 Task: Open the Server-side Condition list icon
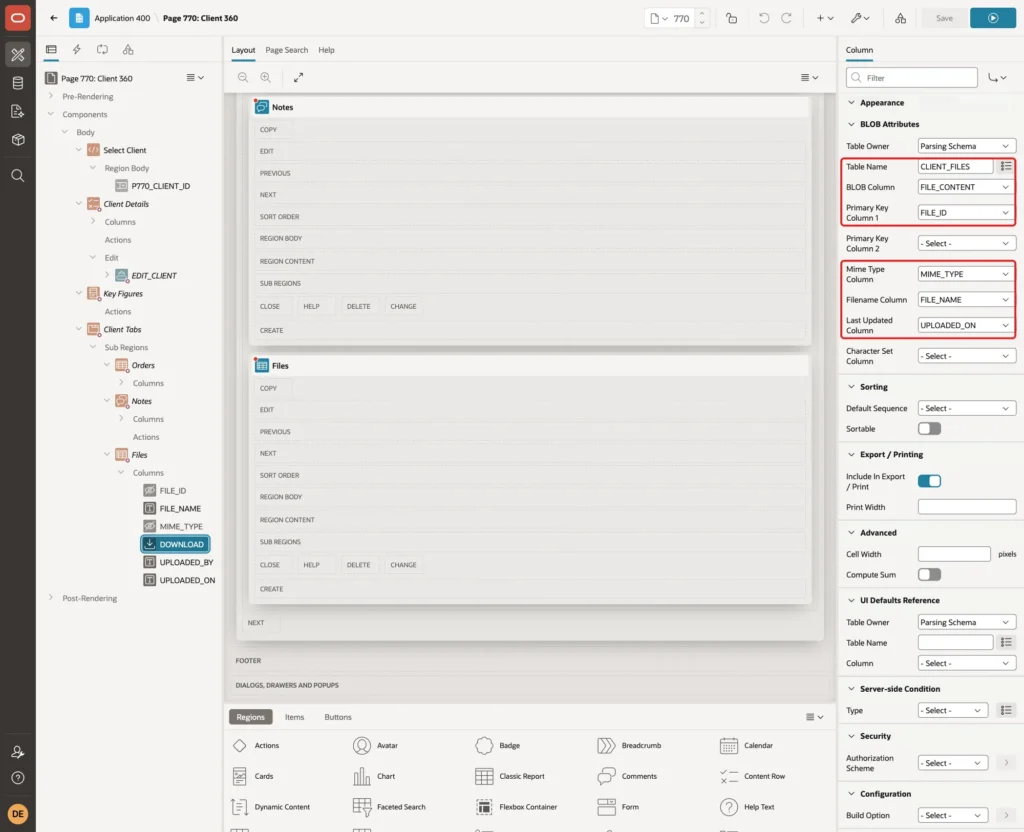(1006, 711)
